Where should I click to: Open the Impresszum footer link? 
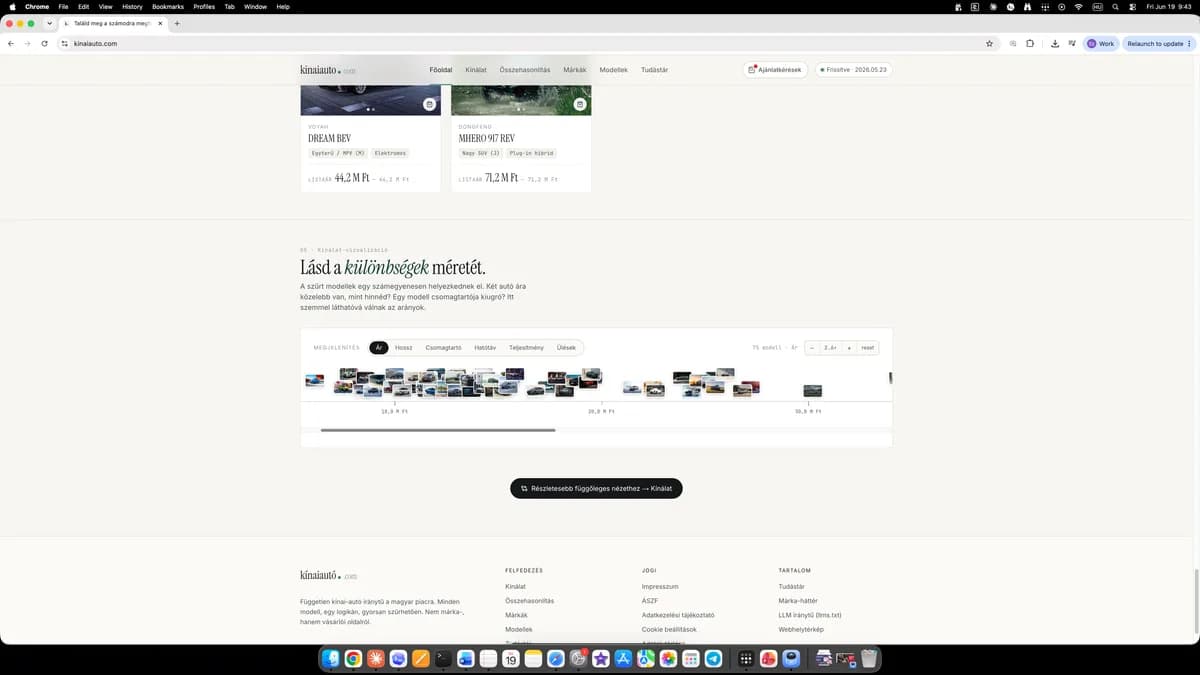pyautogui.click(x=660, y=587)
